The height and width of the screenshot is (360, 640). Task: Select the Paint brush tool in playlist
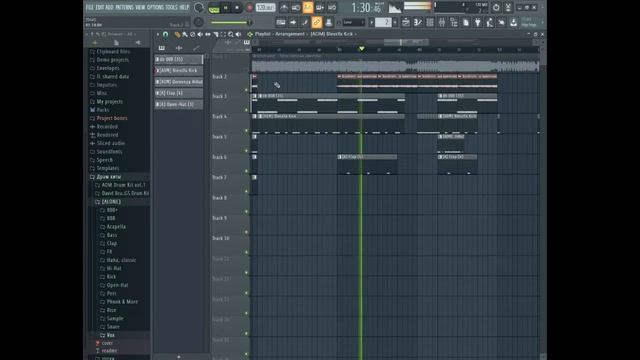pos(185,34)
